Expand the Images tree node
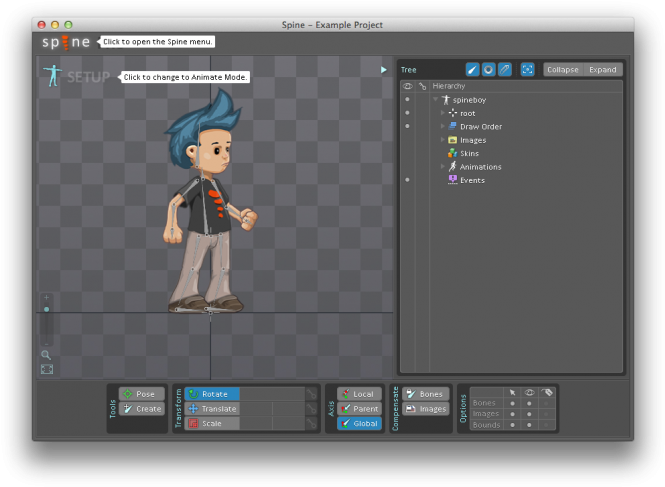 (442, 140)
